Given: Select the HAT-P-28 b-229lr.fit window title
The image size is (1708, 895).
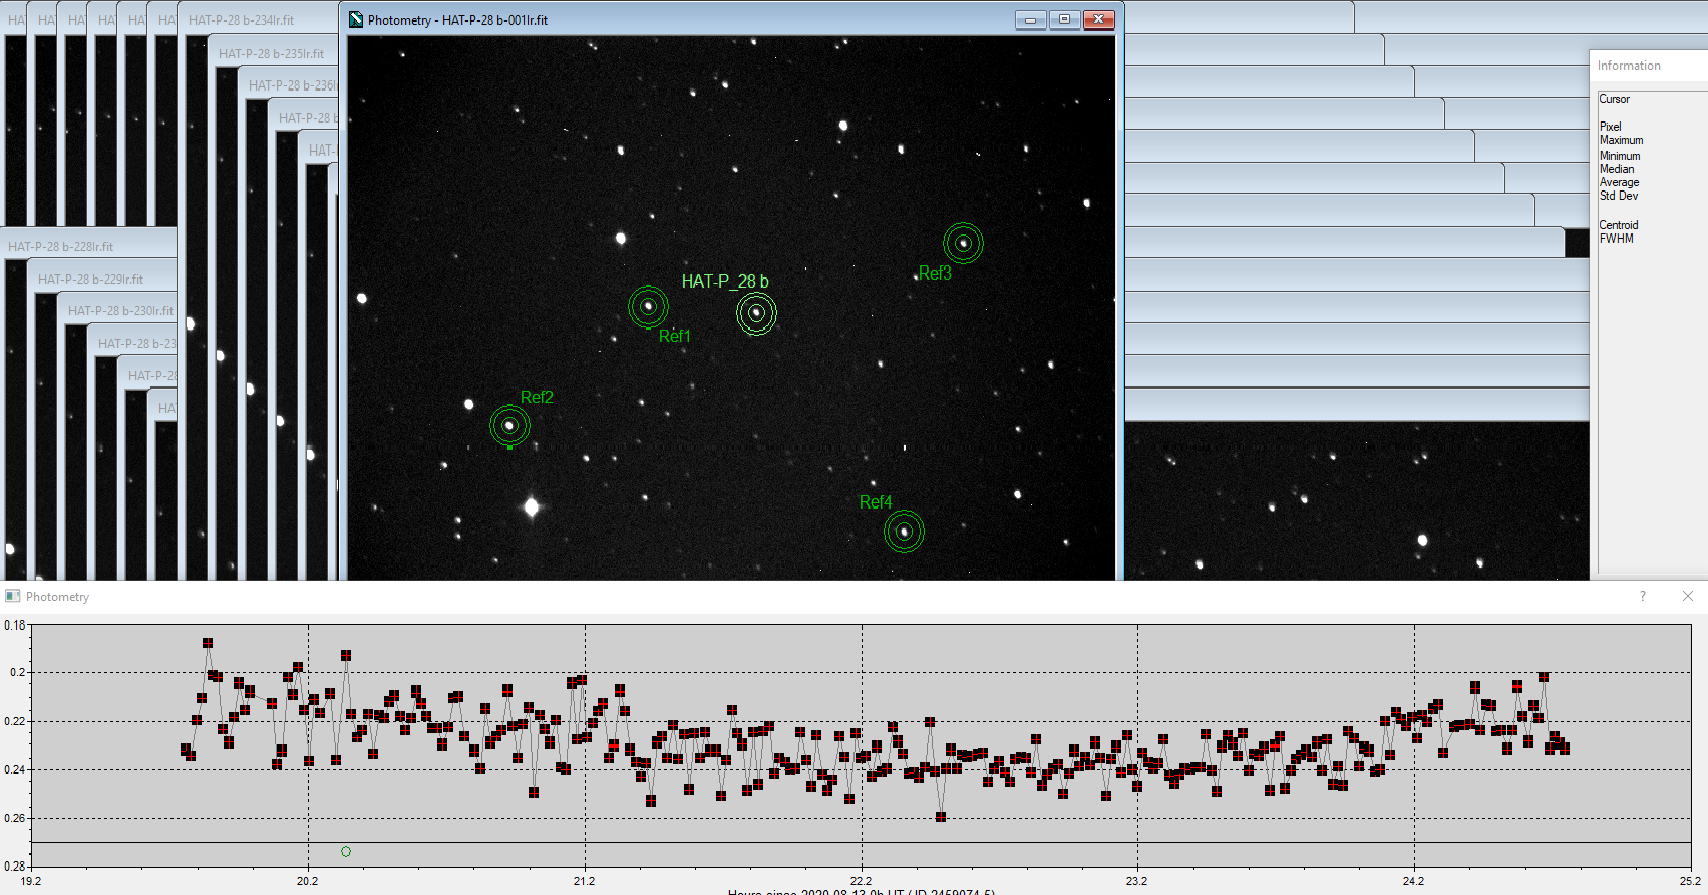Looking at the screenshot, I should tap(91, 279).
